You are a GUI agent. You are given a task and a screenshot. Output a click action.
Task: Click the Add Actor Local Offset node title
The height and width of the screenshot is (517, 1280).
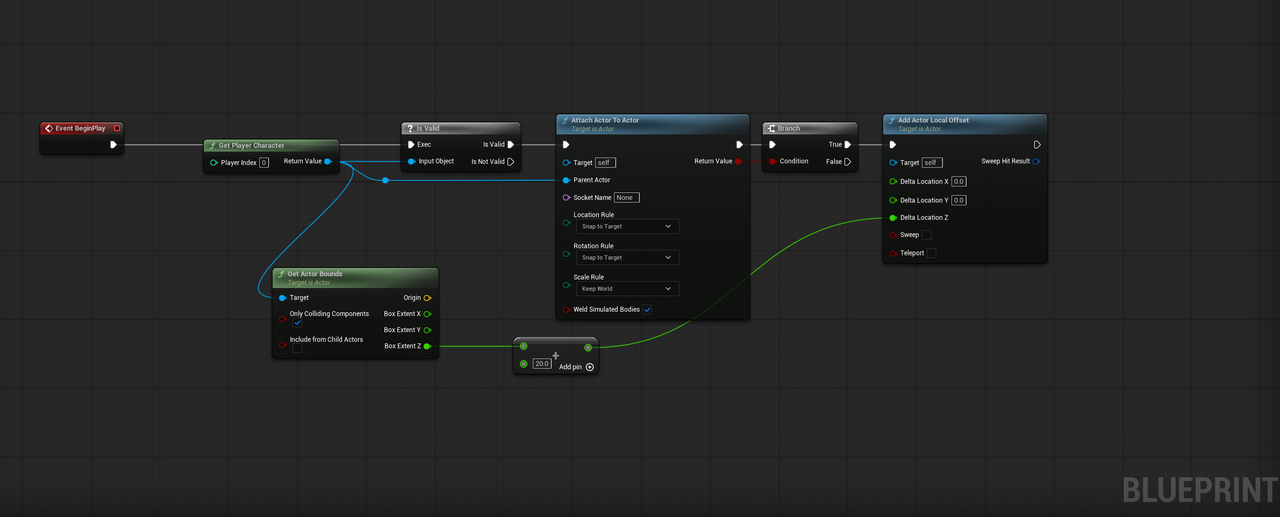pyautogui.click(x=933, y=120)
